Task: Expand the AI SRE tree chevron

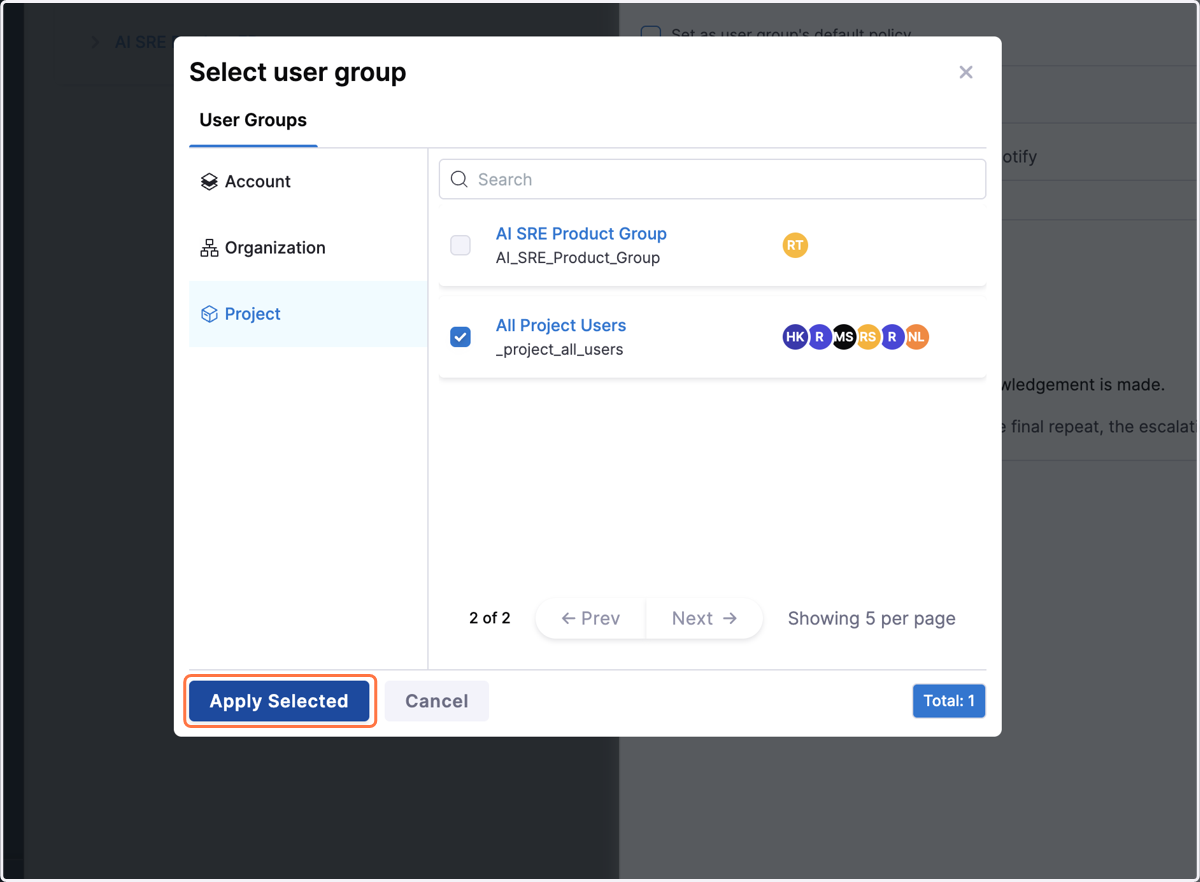Action: coord(95,42)
